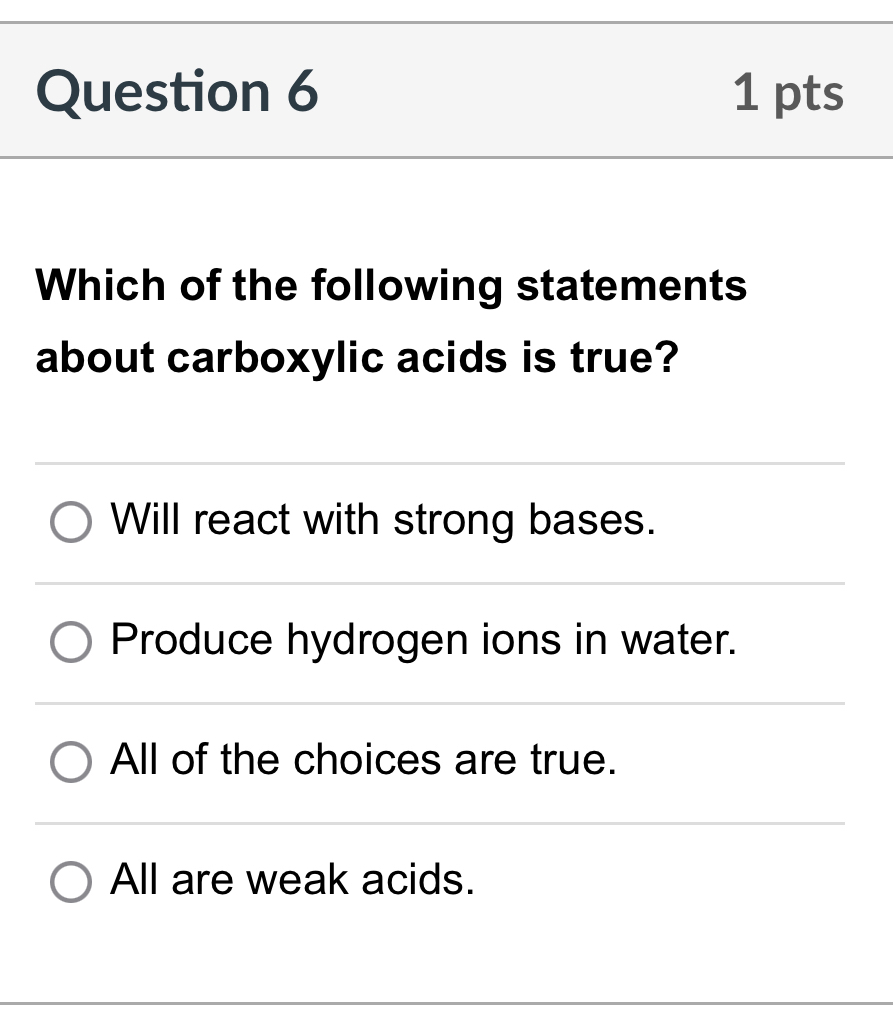Choose the third answer option row
This screenshot has height=1010, width=893.
pos(446,759)
